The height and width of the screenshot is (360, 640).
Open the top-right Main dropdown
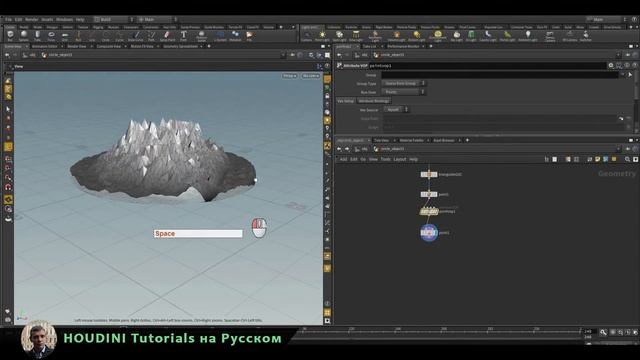pyautogui.click(x=607, y=19)
